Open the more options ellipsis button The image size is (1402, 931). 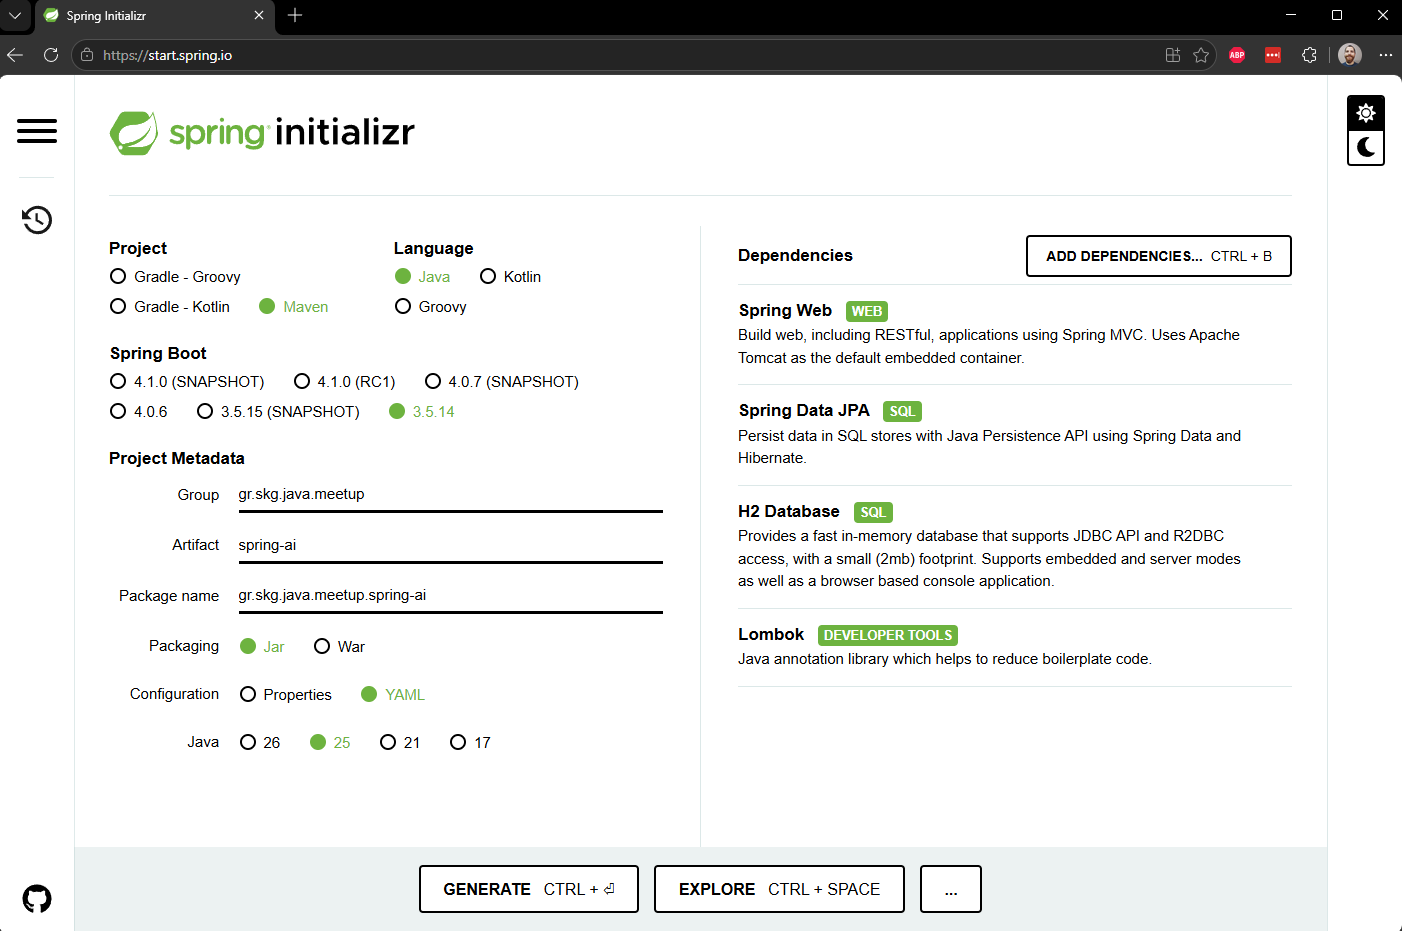(951, 889)
